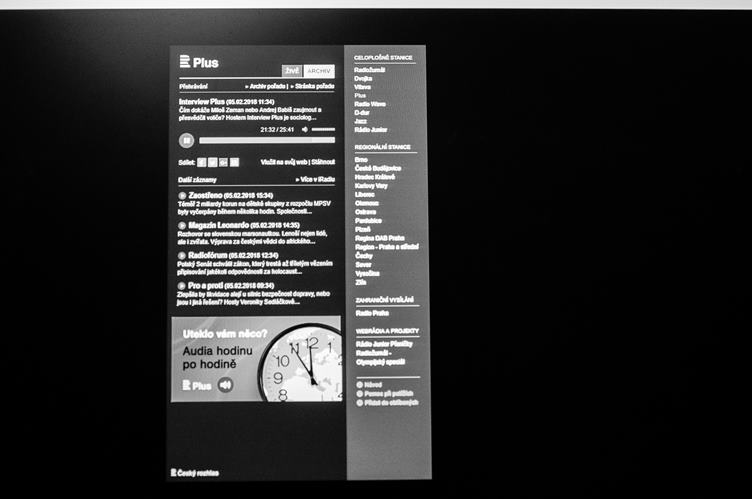Screen dimensions: 752x499
Task: Switch to the Archiv tab
Action: point(319,71)
